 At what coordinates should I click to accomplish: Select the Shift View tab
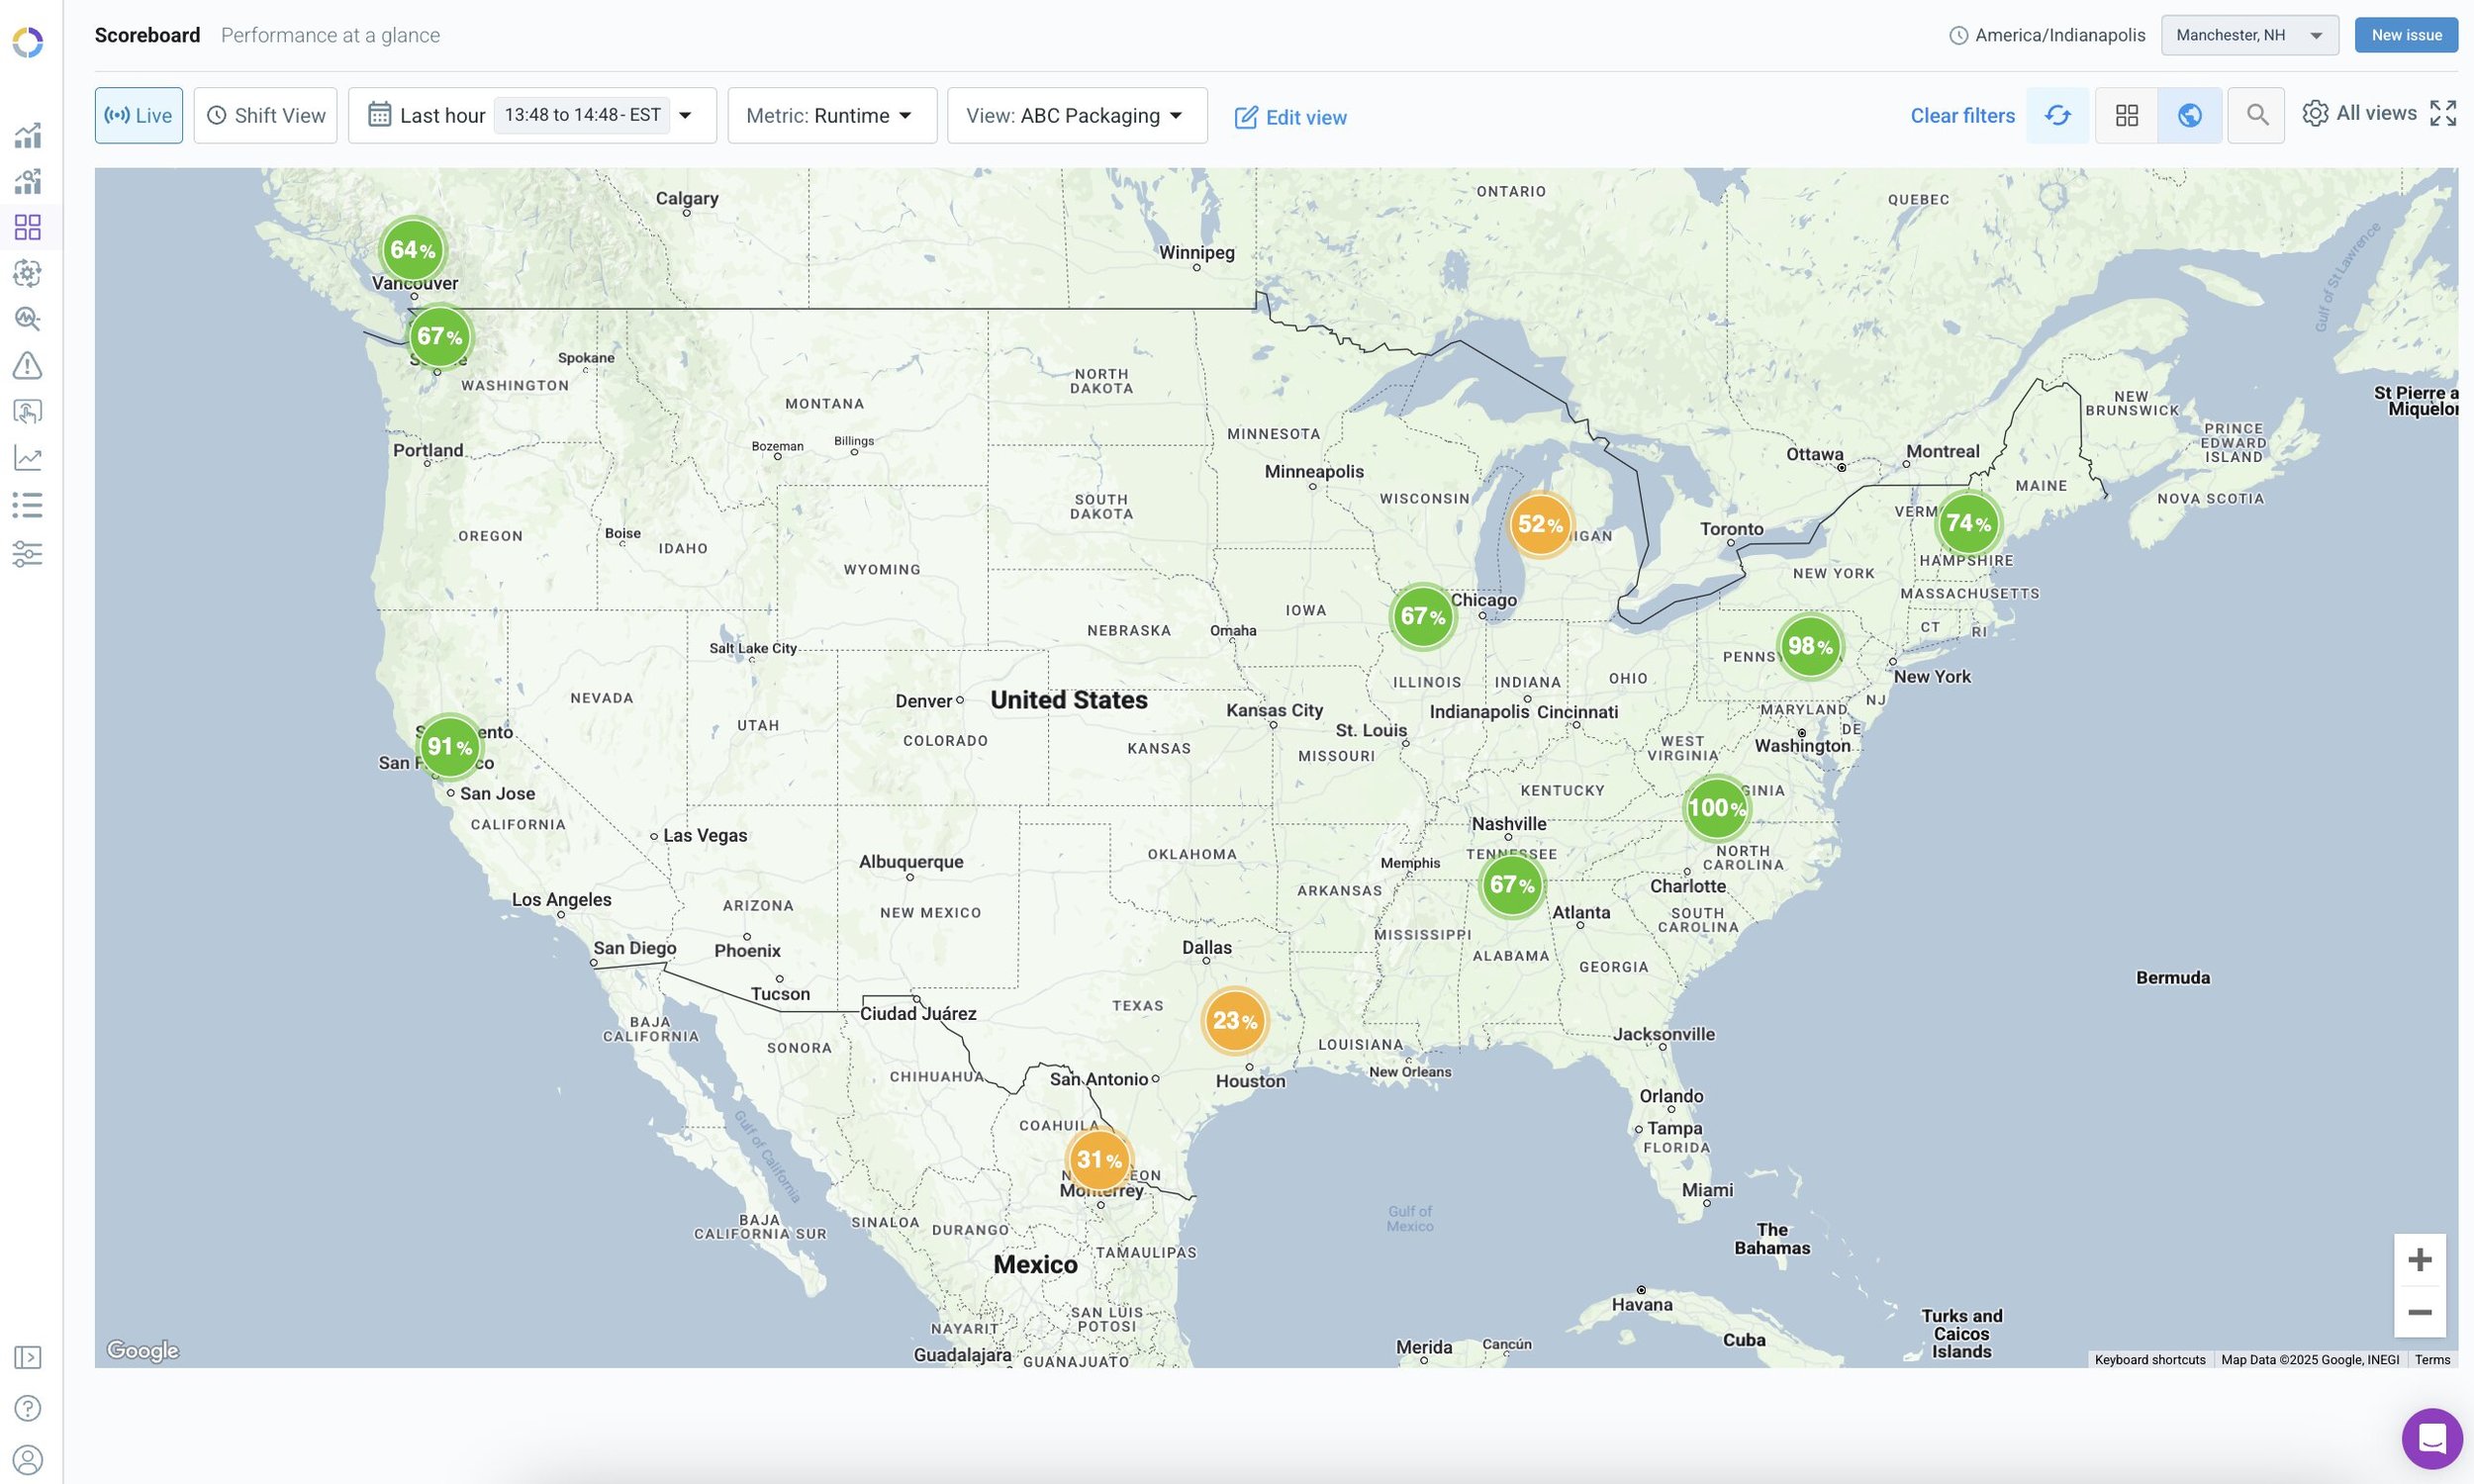[265, 116]
